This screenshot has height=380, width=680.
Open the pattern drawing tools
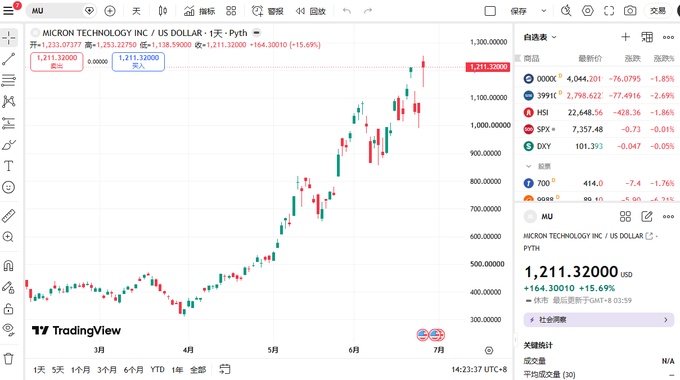(x=9, y=102)
